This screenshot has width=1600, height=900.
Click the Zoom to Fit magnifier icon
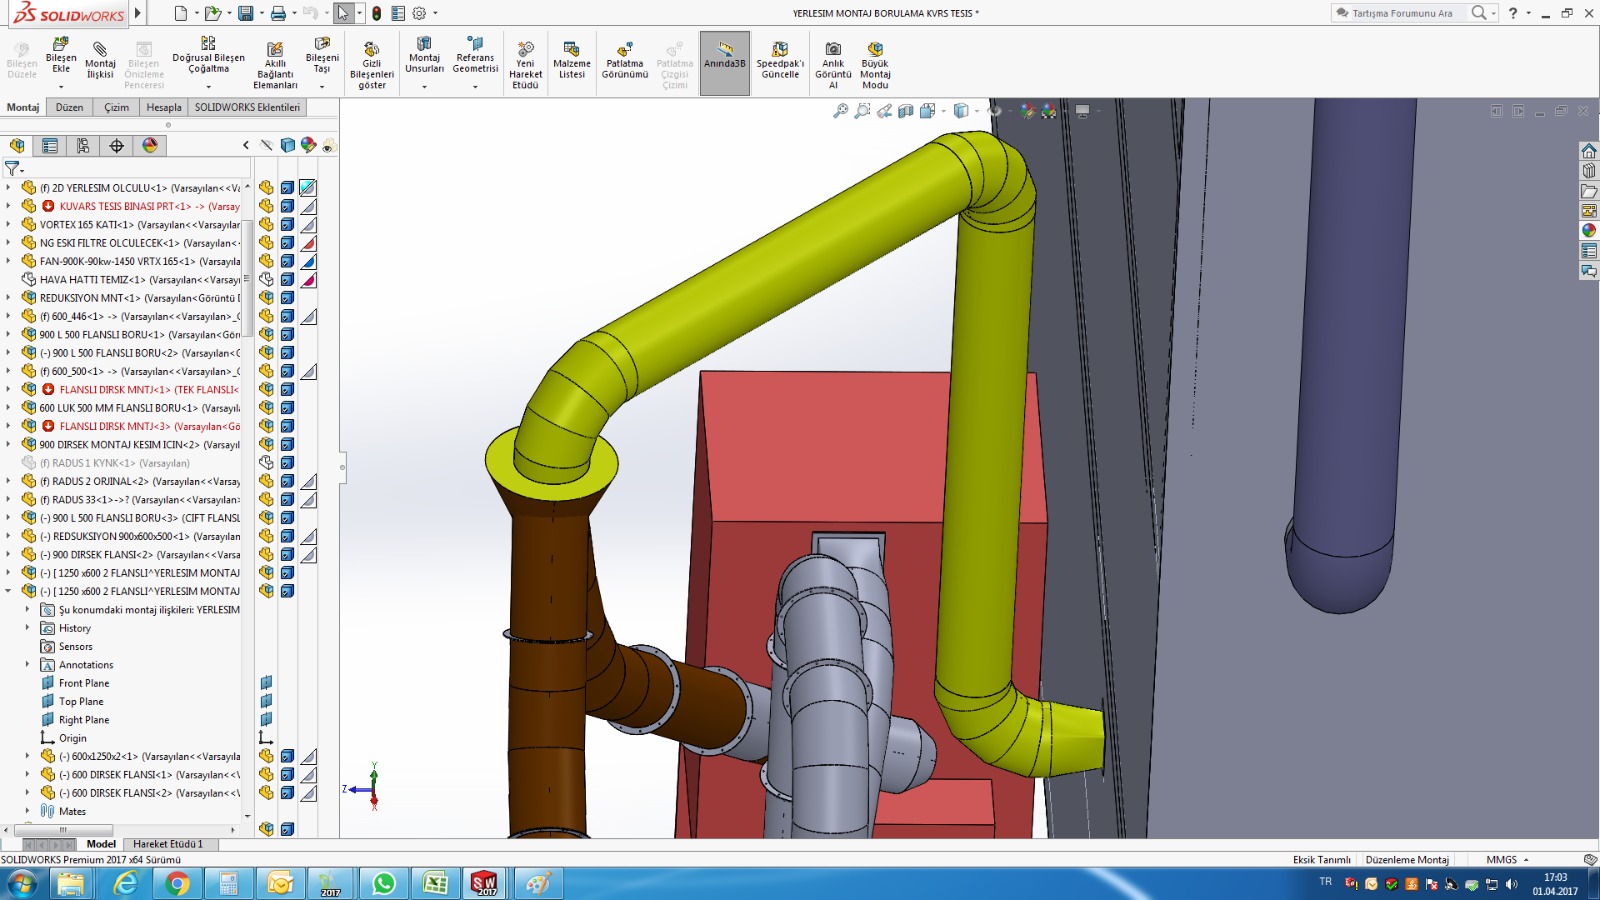tap(840, 111)
